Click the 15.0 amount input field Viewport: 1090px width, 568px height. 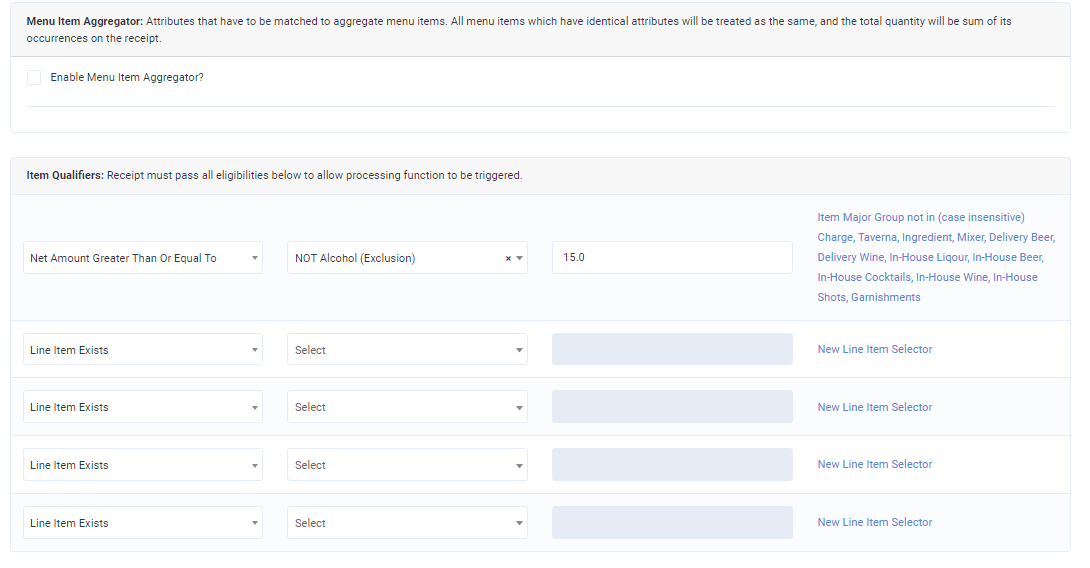click(x=671, y=258)
